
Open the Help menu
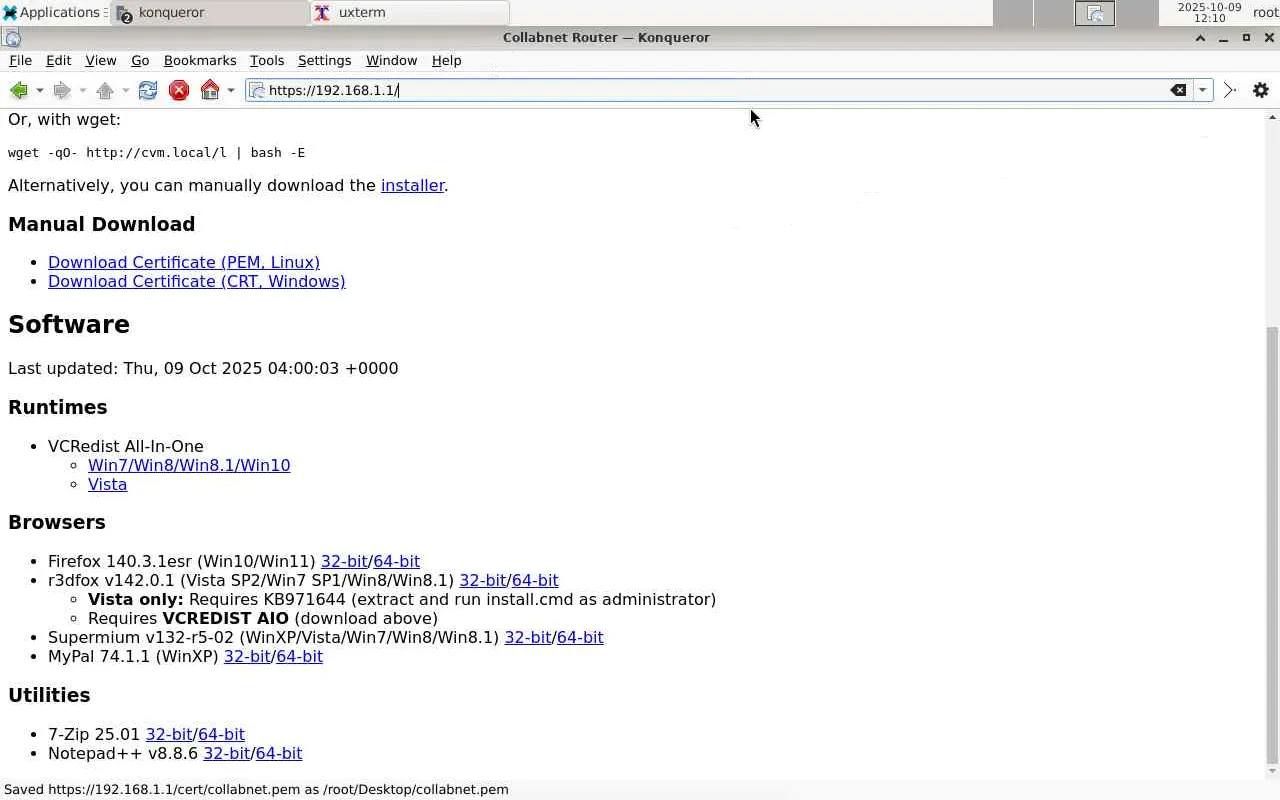[x=446, y=61]
